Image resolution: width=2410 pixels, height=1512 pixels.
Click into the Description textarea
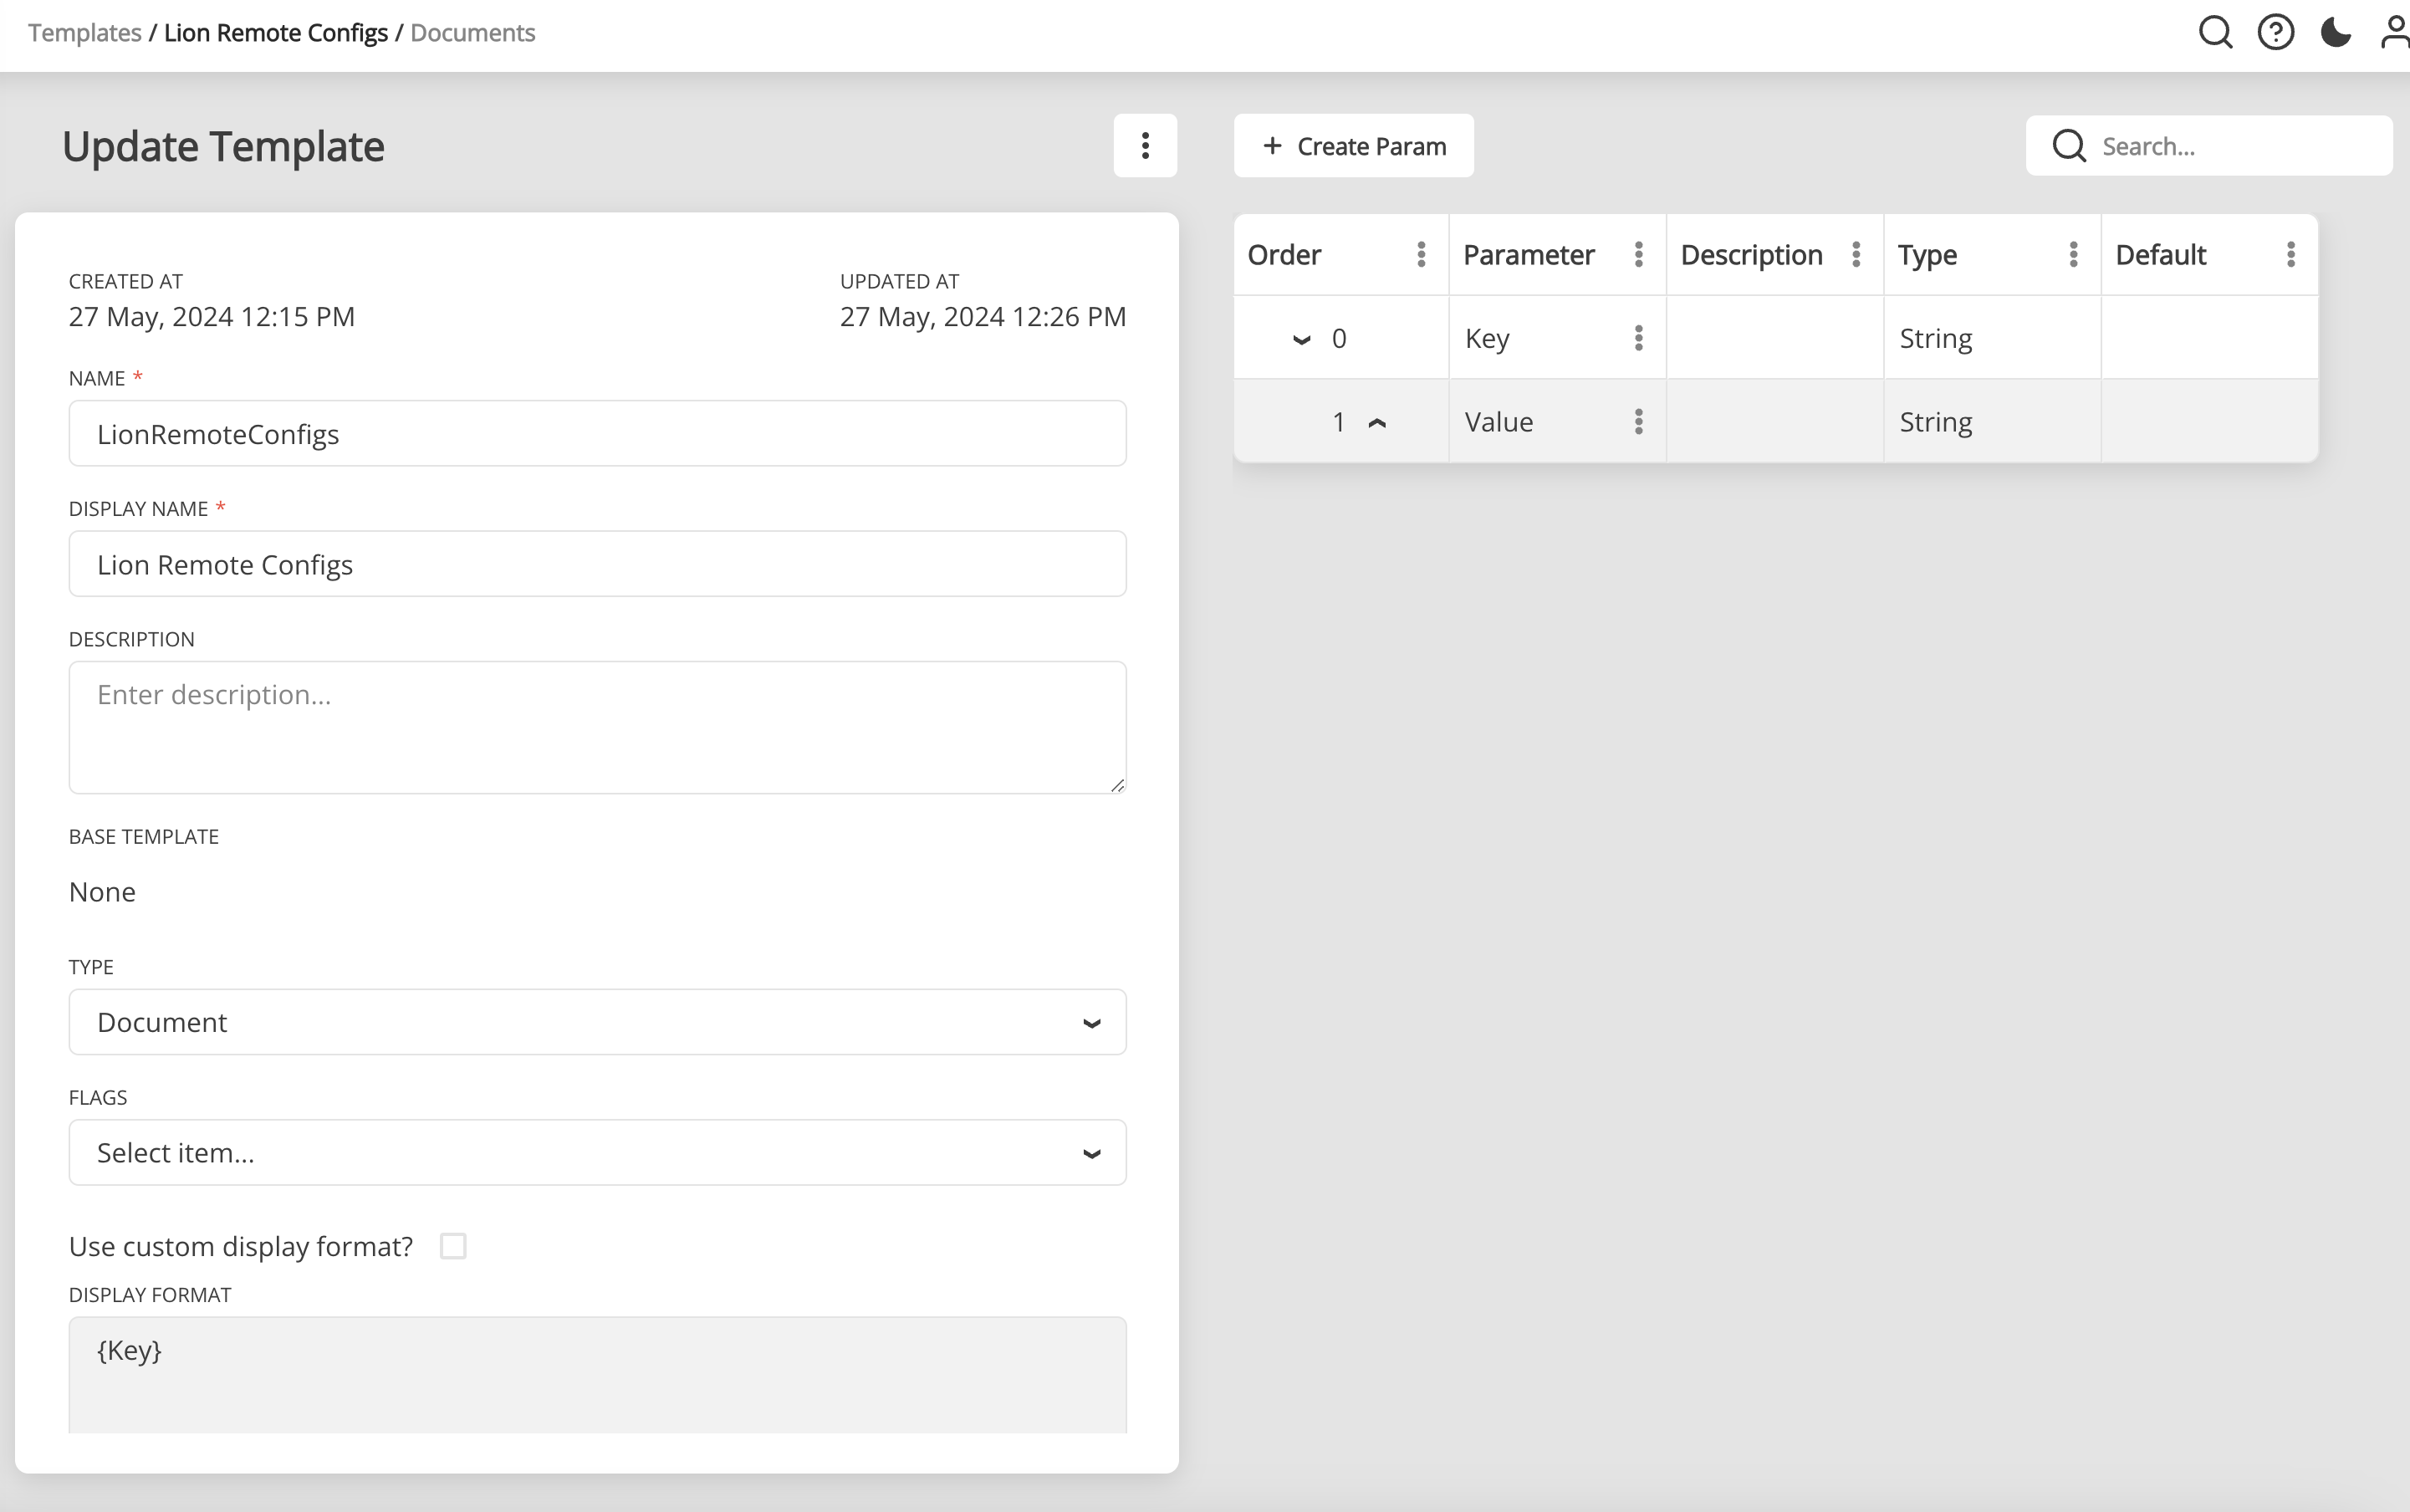(597, 727)
